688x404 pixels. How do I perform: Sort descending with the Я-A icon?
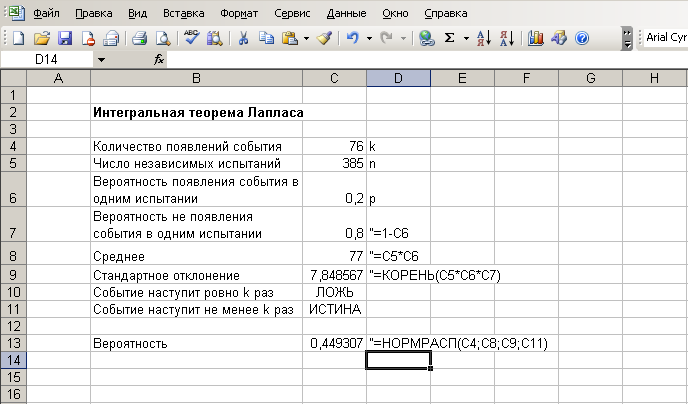coord(507,38)
